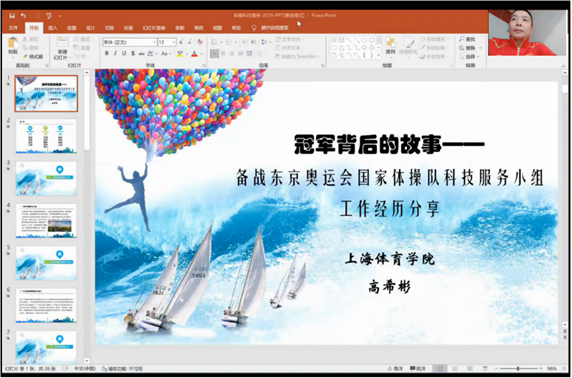Click the Paste (粘贴) clipboard icon
This screenshot has width=572, height=378.
pos(13,43)
